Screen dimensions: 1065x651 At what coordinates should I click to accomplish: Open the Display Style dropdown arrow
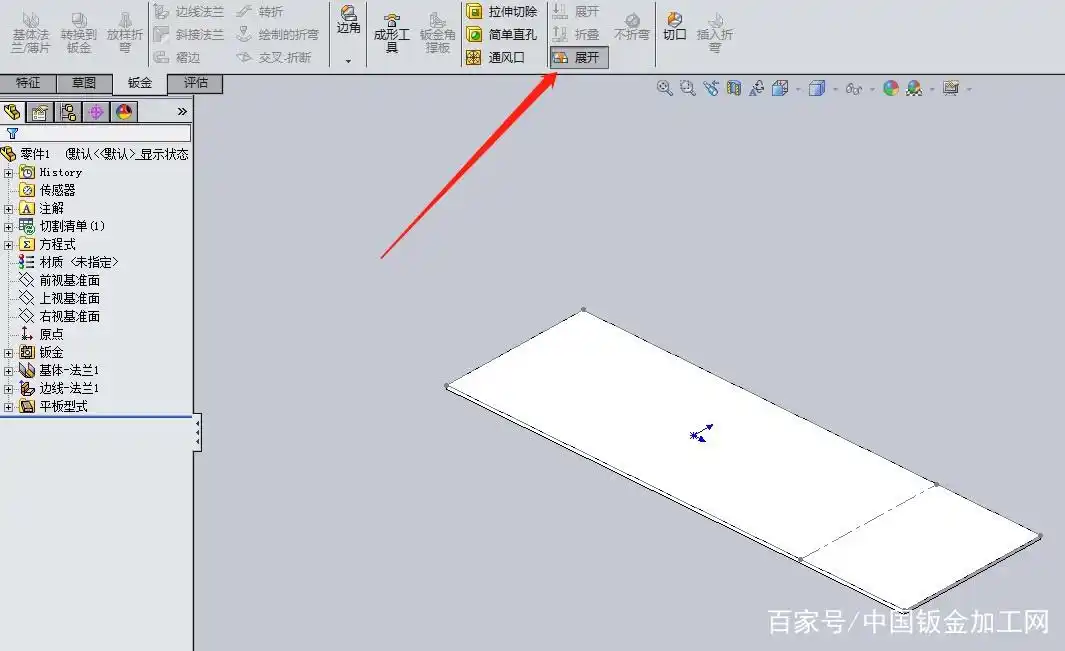click(835, 89)
